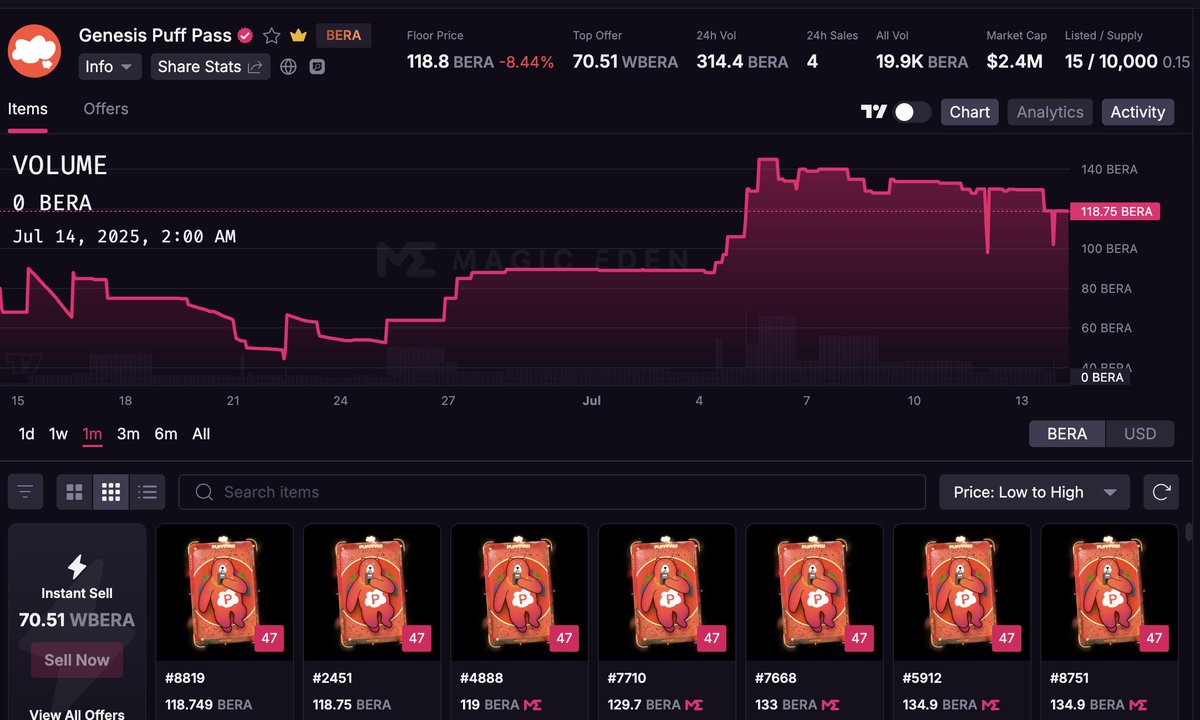Refresh the item listings
The height and width of the screenshot is (720, 1200).
point(1161,492)
